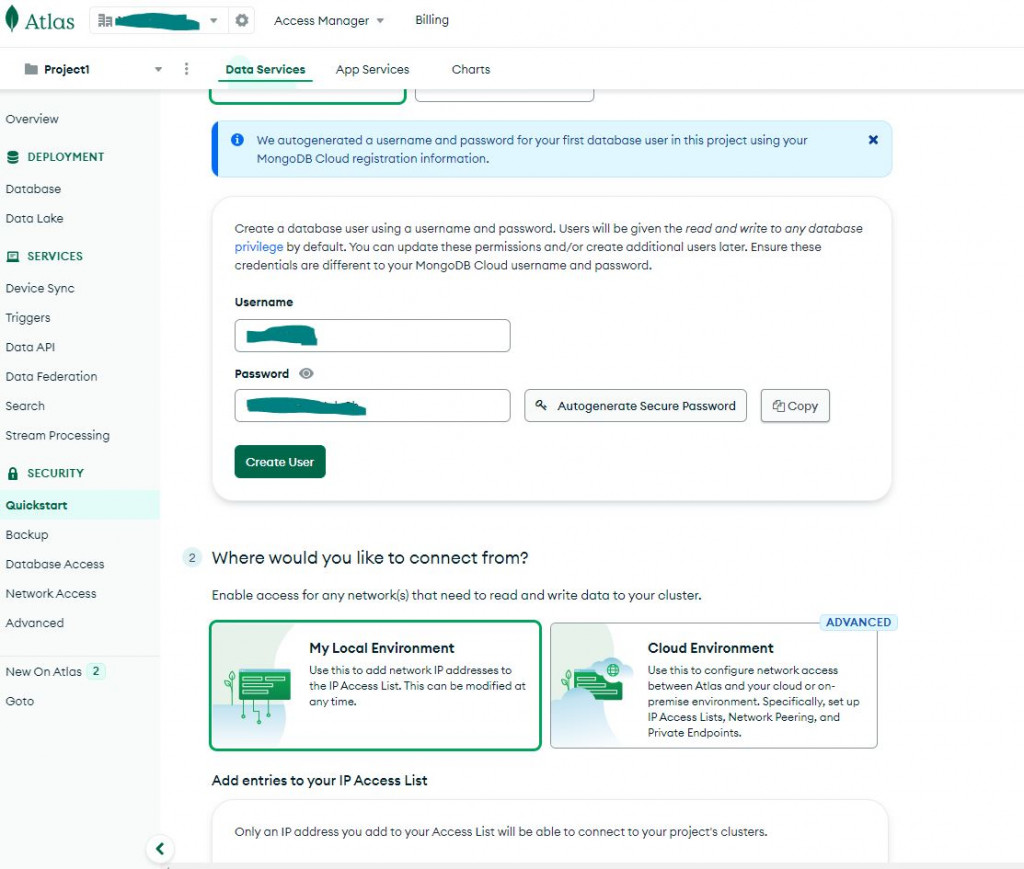1024x869 pixels.
Task: Open the privilege documentation link
Action: coord(259,247)
